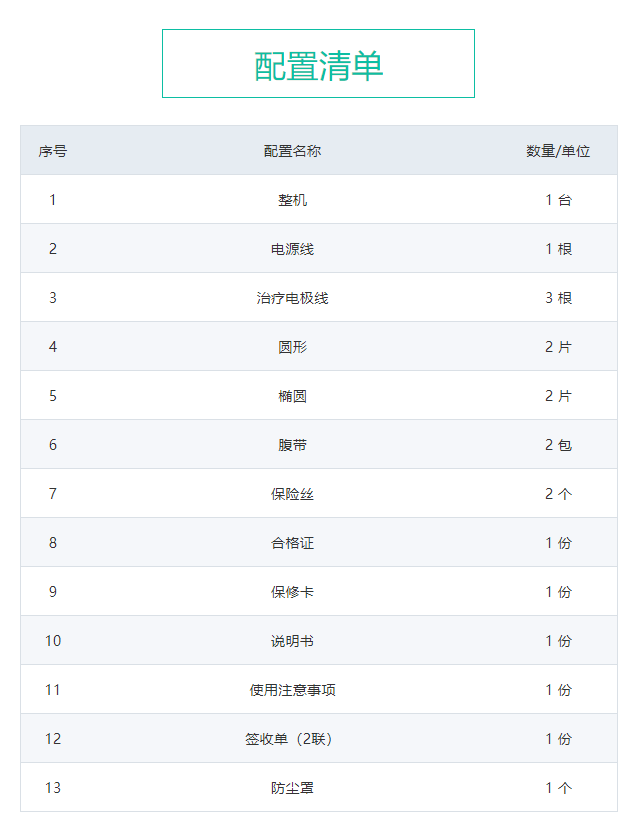Select the 说明书 name cell
Image resolution: width=639 pixels, height=822 pixels.
292,641
